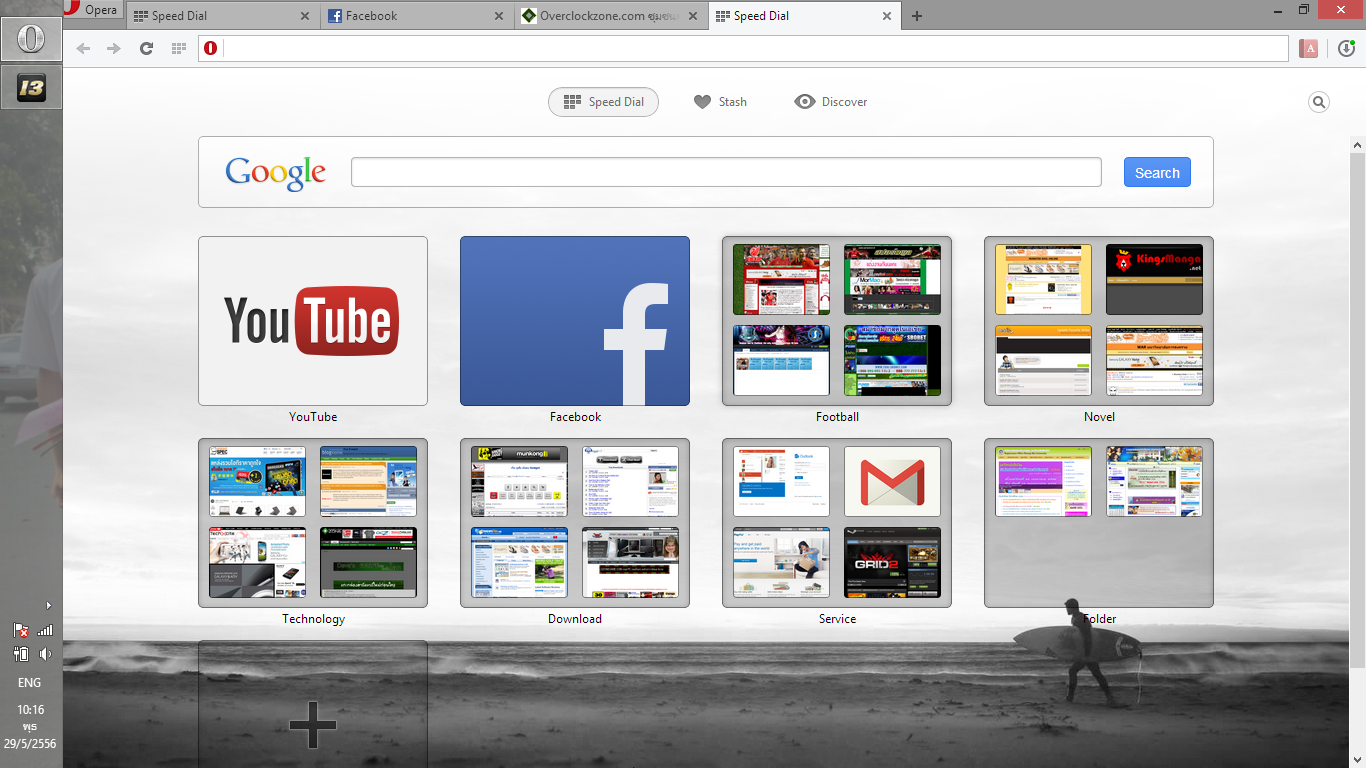Image resolution: width=1366 pixels, height=768 pixels.
Task: Open the battery power tray icon
Action: (x=21, y=654)
